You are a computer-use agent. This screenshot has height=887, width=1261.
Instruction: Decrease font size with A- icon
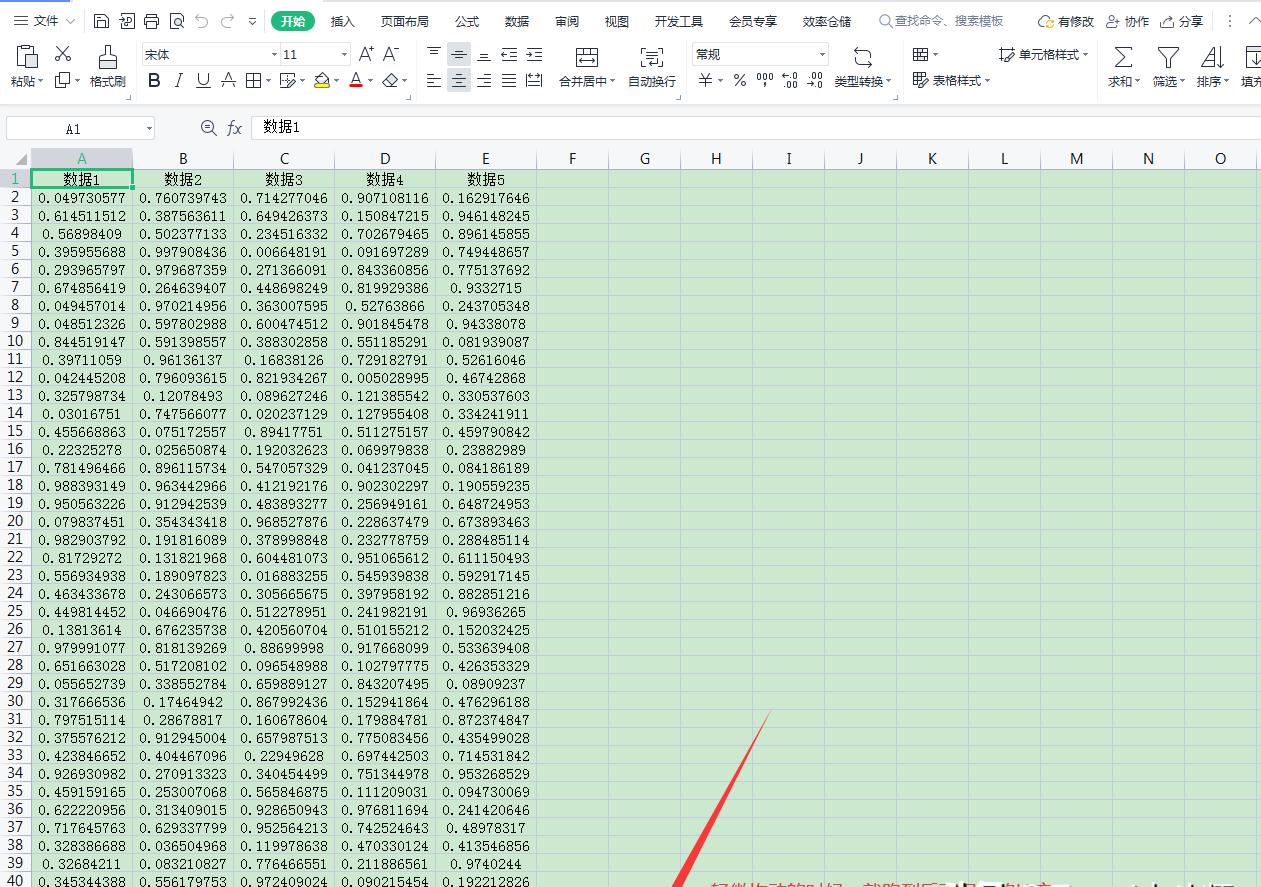(x=391, y=54)
